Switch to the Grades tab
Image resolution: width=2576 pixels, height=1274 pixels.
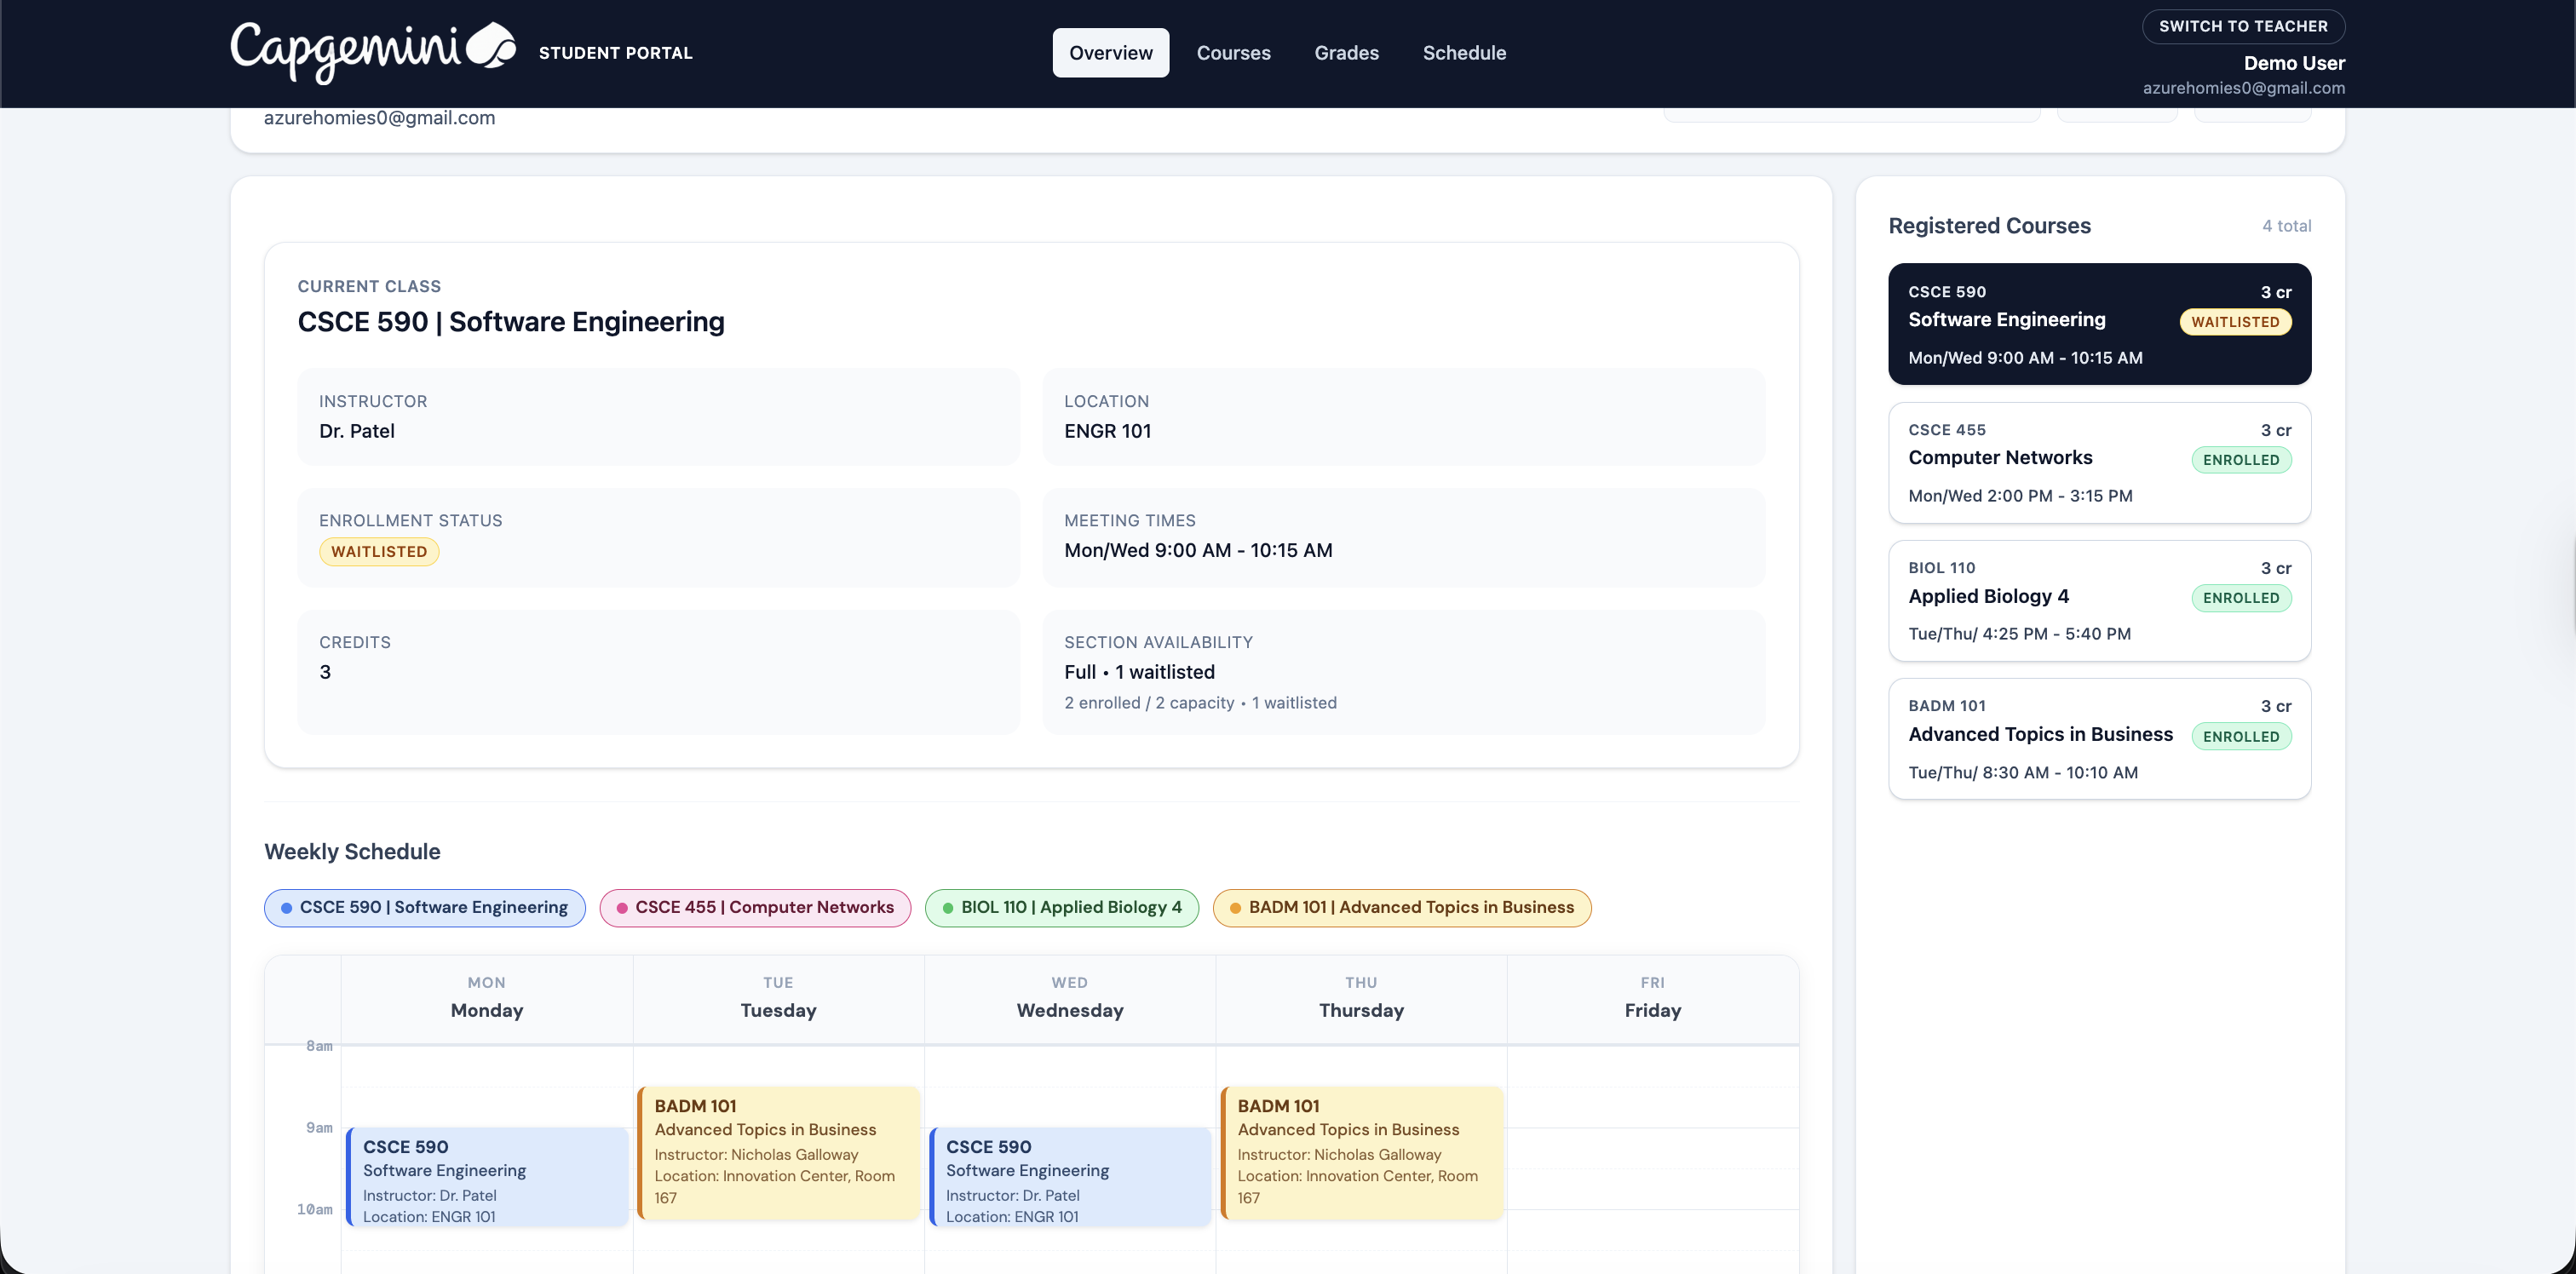click(1346, 53)
